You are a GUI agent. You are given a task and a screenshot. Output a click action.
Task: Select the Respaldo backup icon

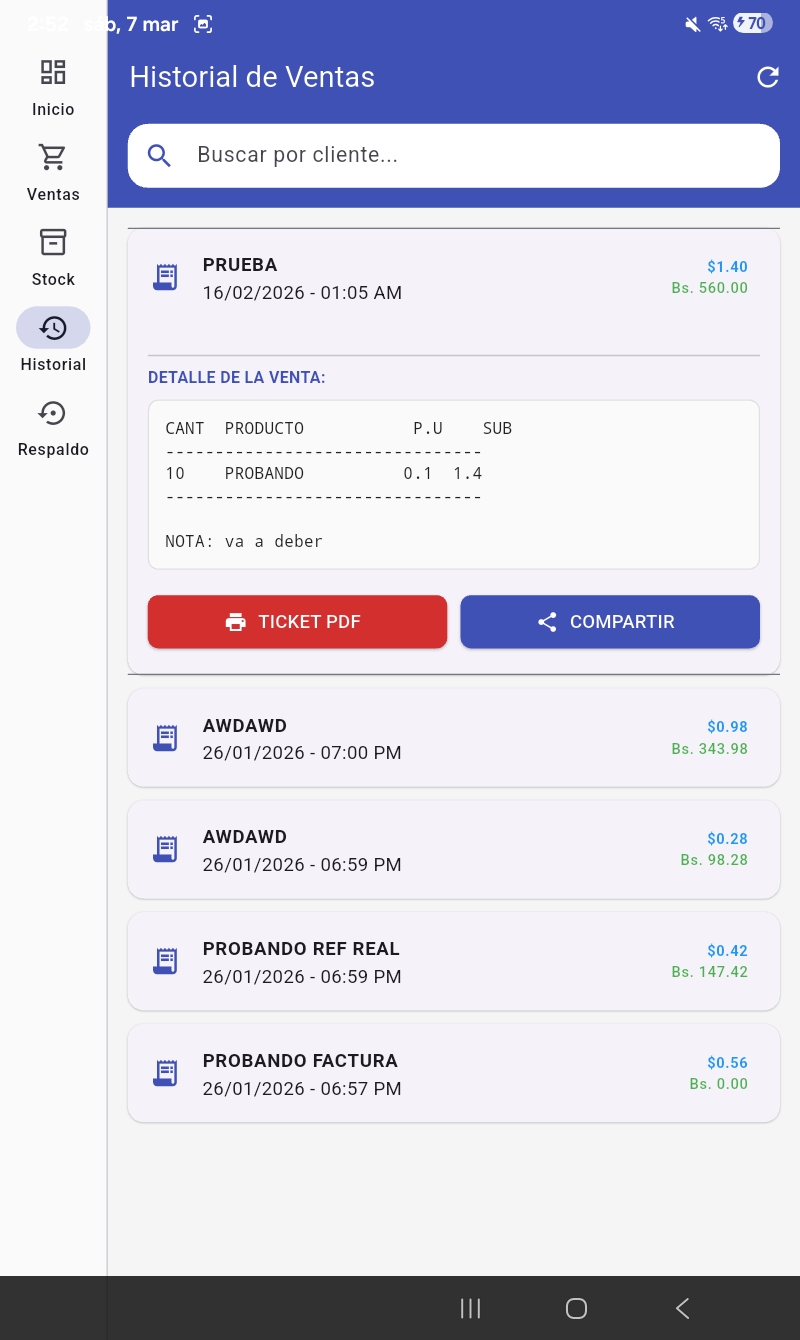coord(53,413)
